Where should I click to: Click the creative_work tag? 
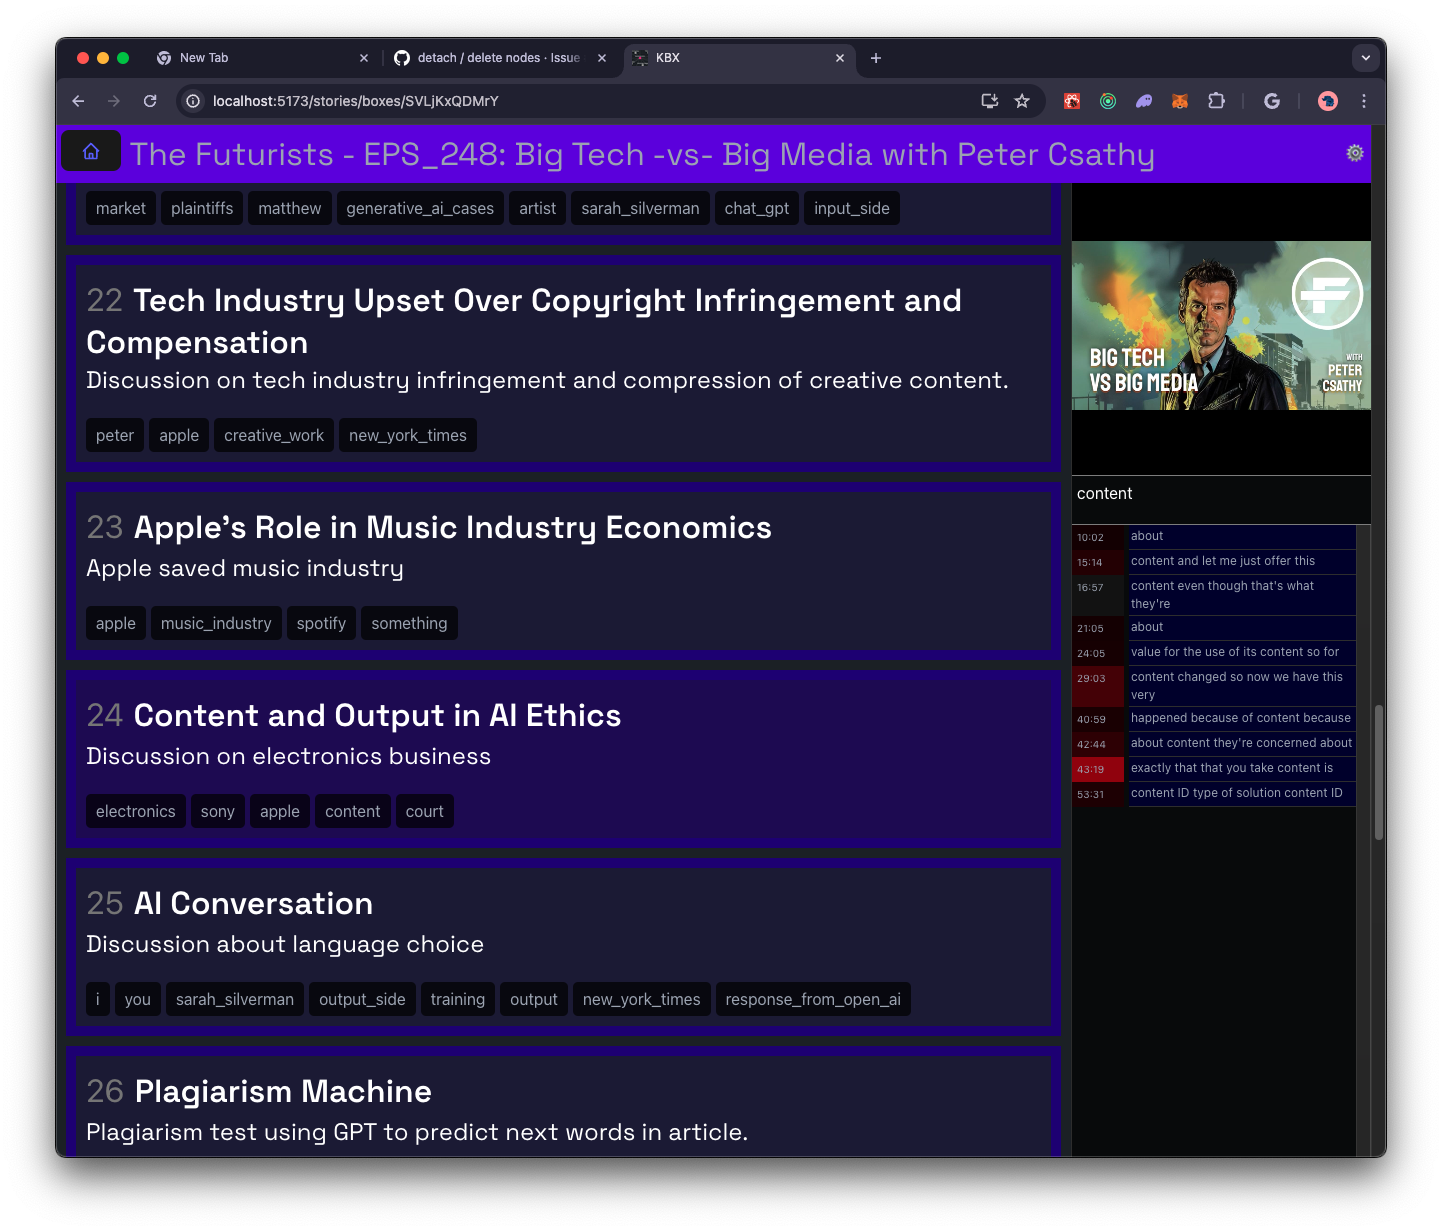click(274, 435)
